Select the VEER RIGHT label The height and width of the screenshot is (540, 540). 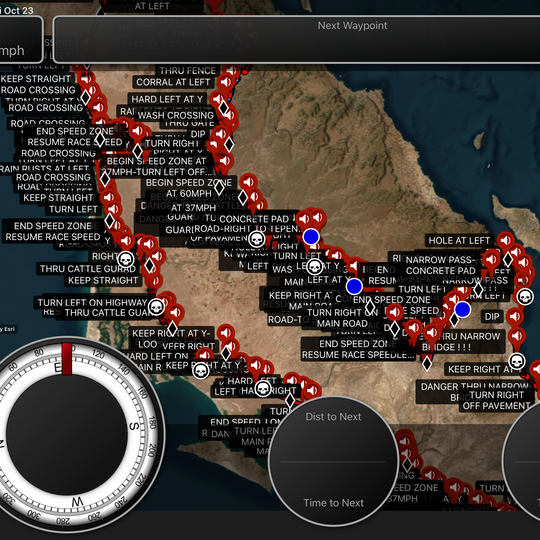(x=188, y=346)
